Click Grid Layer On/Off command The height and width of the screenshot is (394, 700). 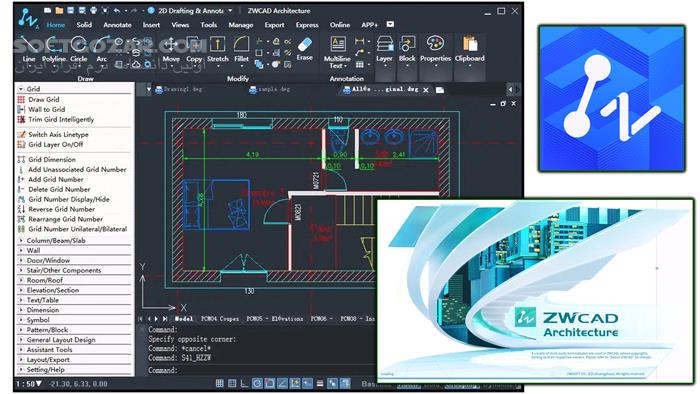coord(56,145)
